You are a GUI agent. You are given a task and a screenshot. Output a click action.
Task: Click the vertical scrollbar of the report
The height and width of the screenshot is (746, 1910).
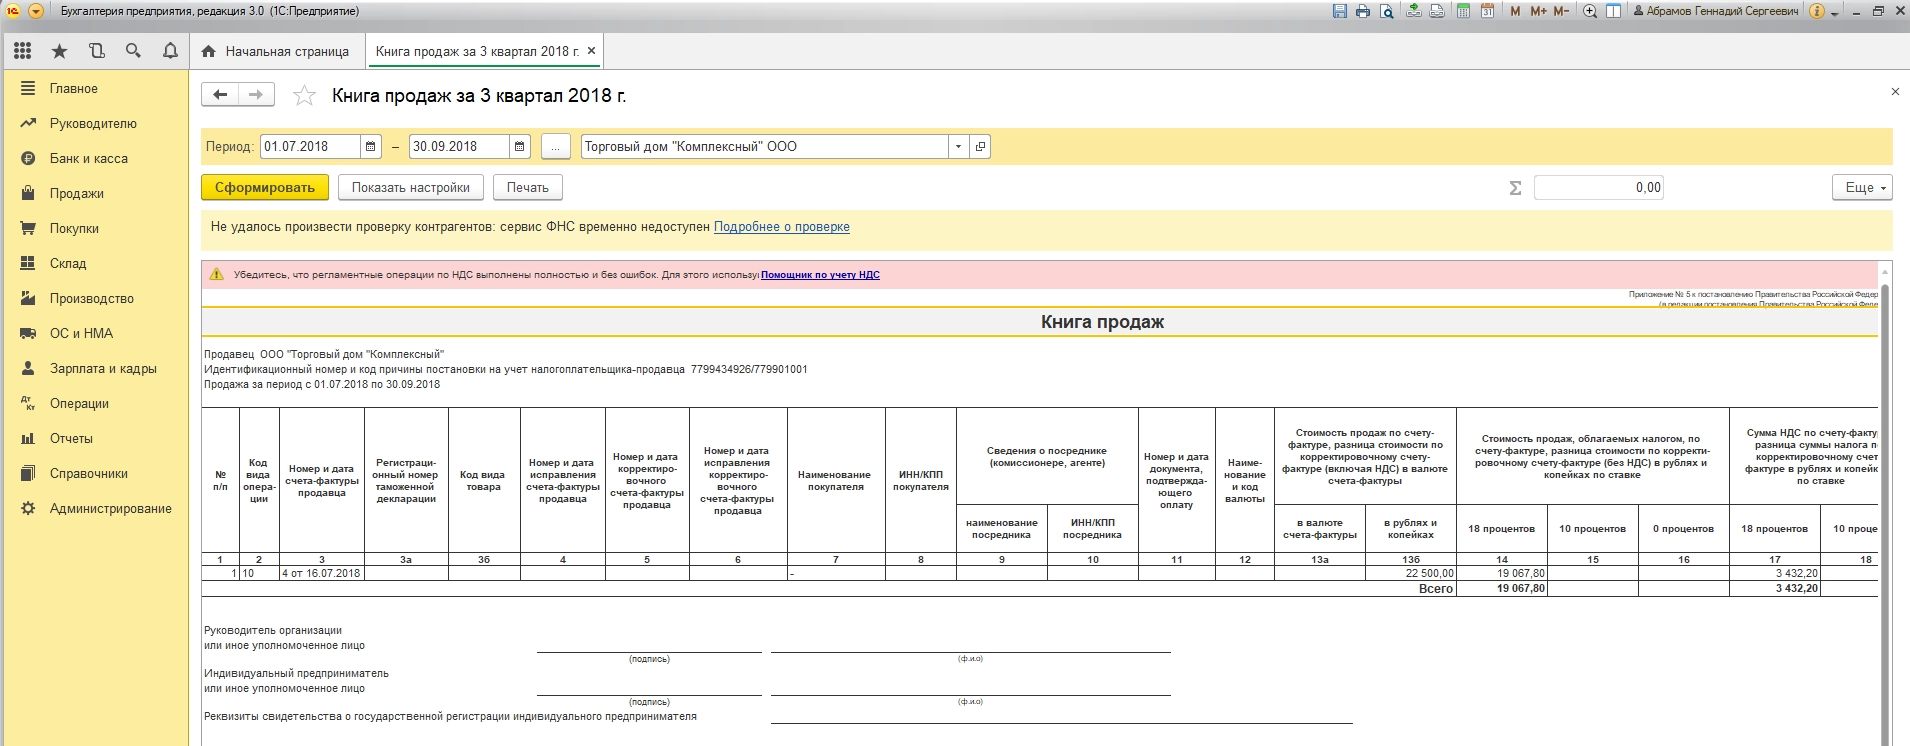click(x=1885, y=500)
